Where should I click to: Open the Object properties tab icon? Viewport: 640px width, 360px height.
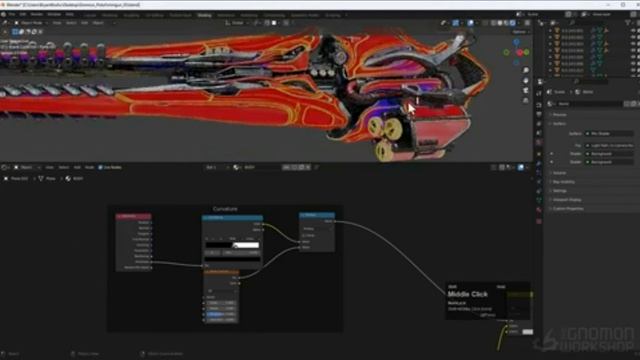point(539,153)
